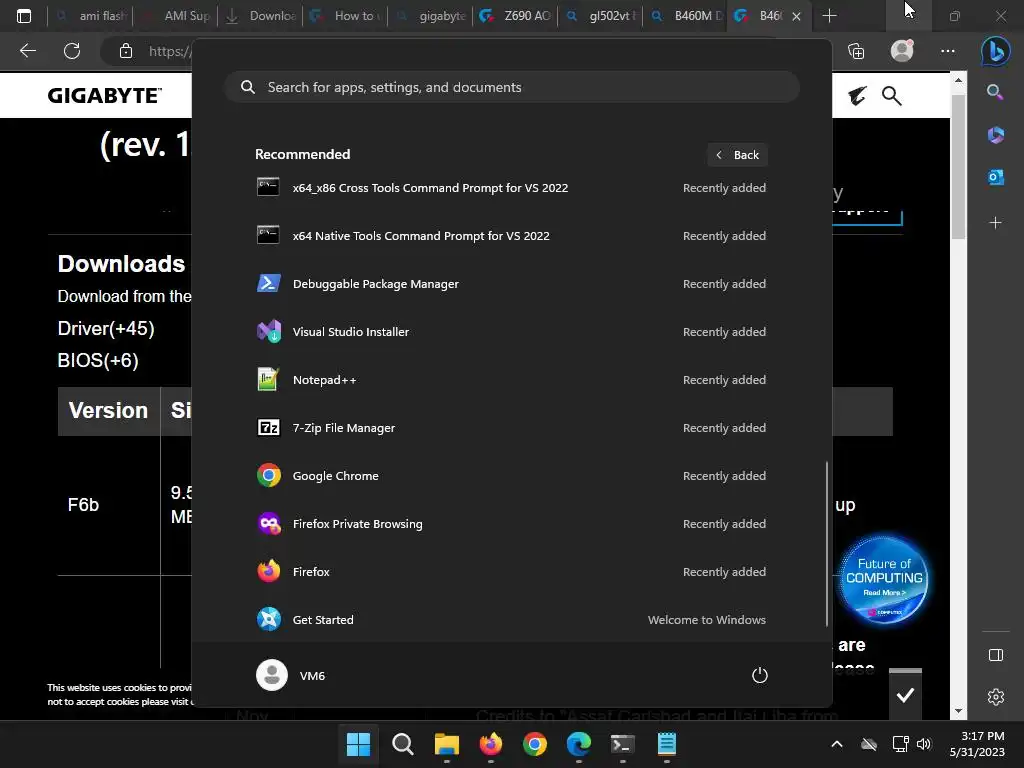
Task: Close the active B460 tab
Action: click(796, 16)
